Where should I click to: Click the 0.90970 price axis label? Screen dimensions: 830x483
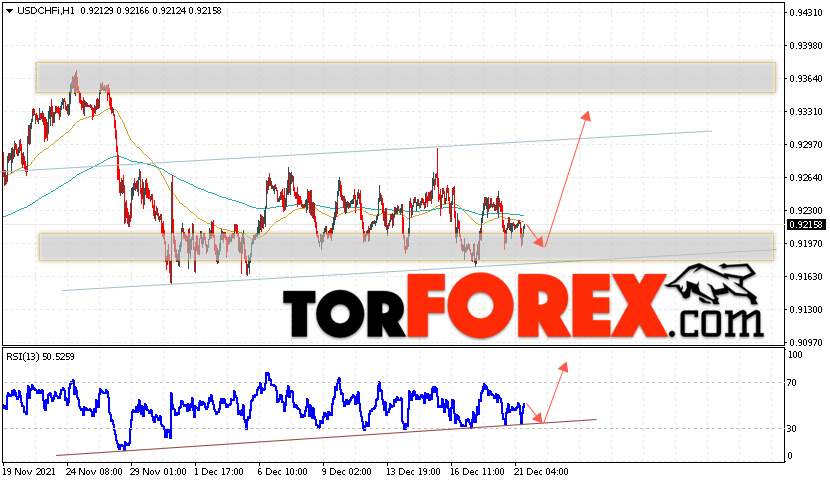coord(806,343)
